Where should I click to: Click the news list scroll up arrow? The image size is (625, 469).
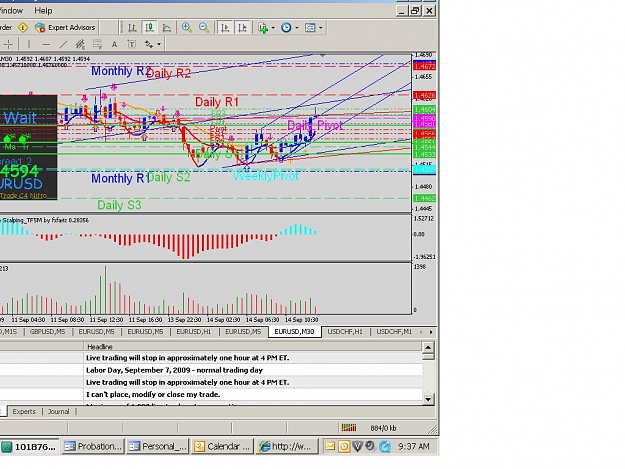tap(428, 347)
